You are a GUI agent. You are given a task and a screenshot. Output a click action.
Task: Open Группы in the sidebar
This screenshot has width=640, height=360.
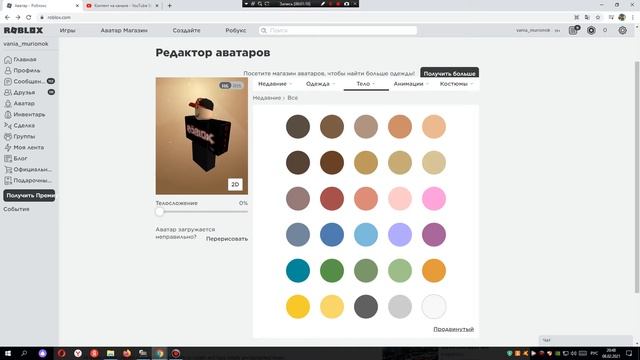pos(20,137)
